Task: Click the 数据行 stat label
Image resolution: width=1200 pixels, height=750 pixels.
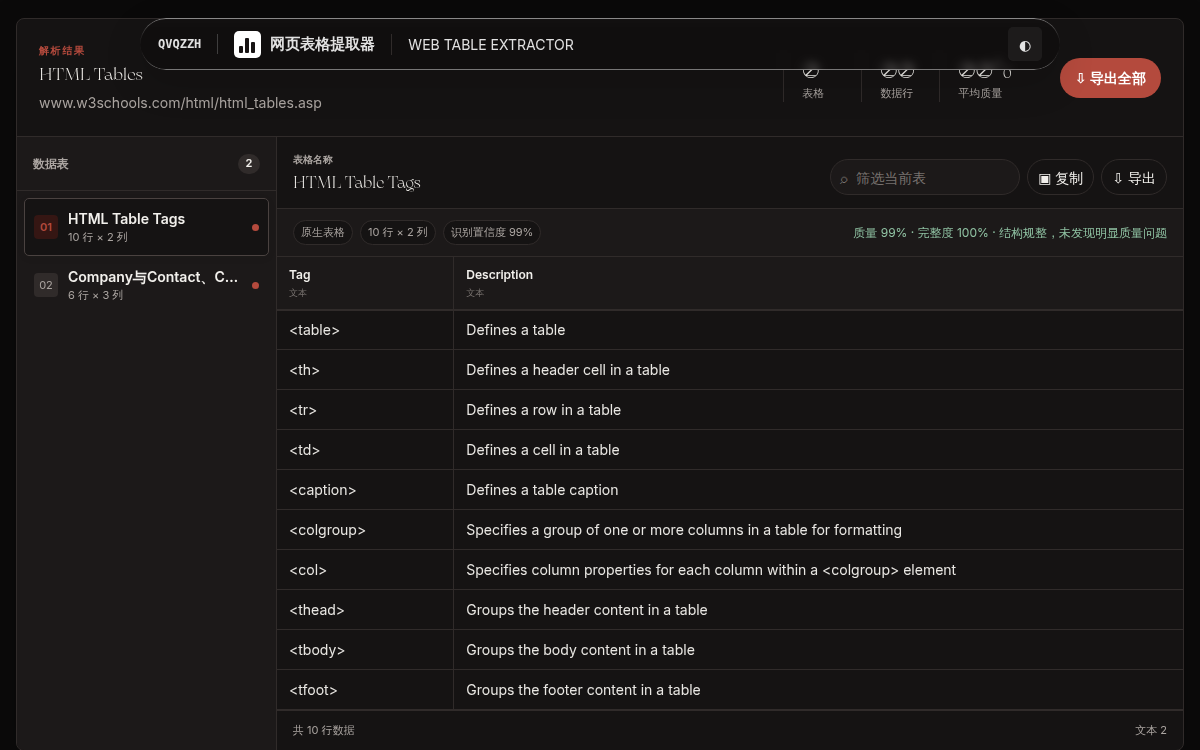Action: (x=896, y=93)
